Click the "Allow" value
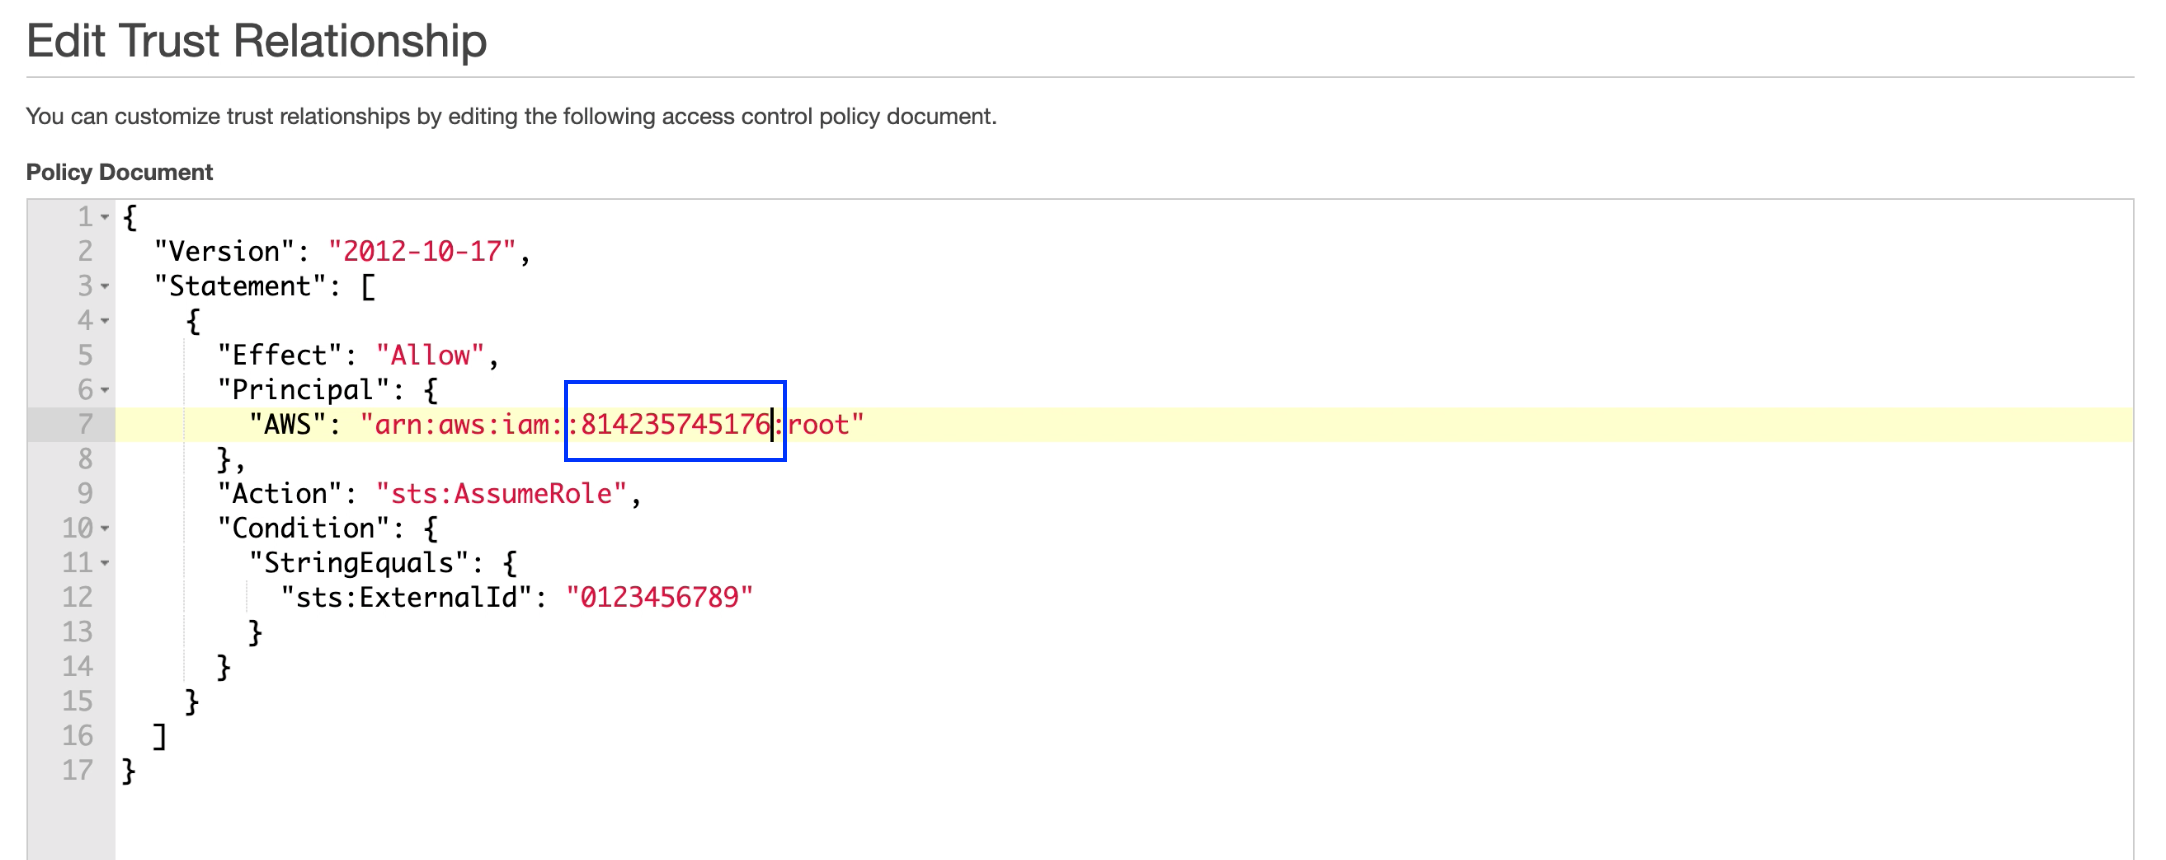 (430, 355)
